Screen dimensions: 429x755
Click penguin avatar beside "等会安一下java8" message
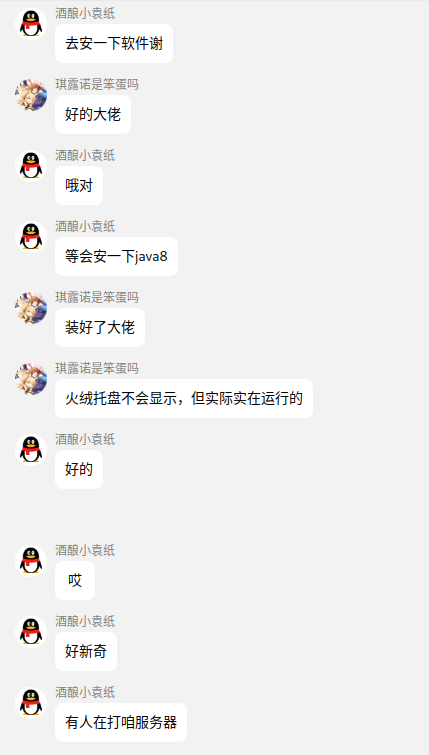[x=31, y=236]
